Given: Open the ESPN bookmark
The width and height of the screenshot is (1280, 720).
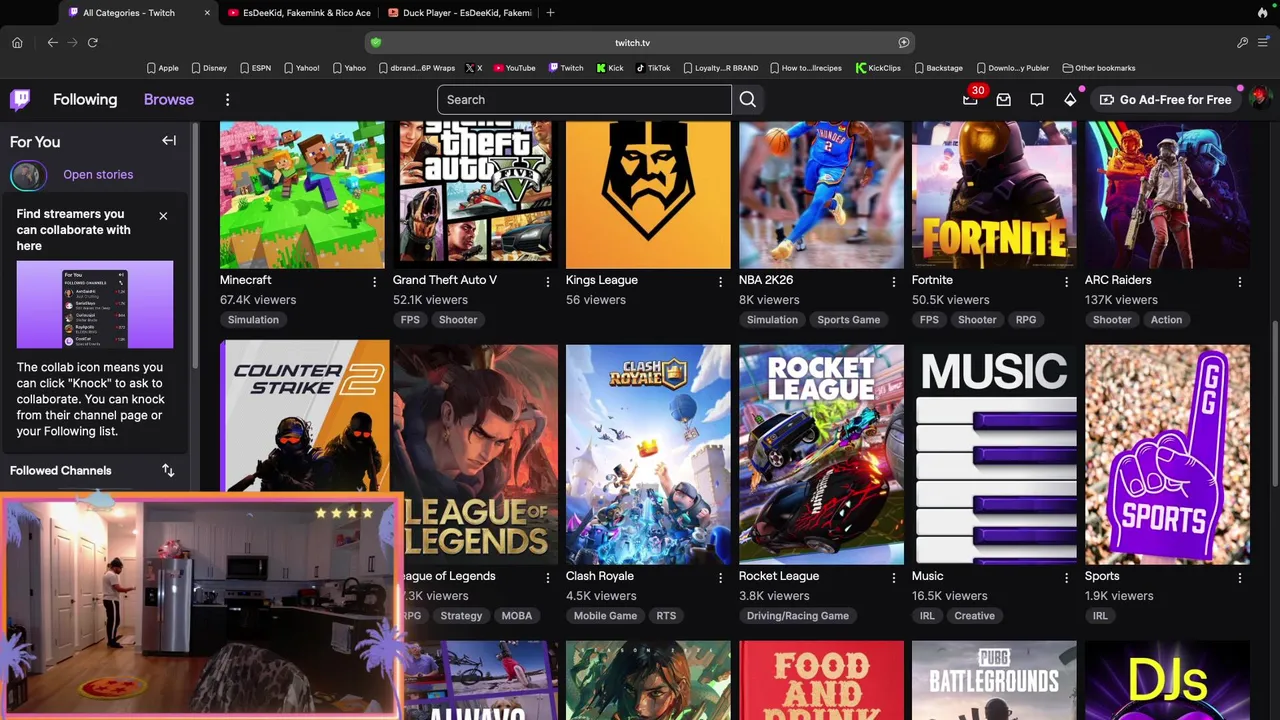Looking at the screenshot, I should tap(255, 68).
